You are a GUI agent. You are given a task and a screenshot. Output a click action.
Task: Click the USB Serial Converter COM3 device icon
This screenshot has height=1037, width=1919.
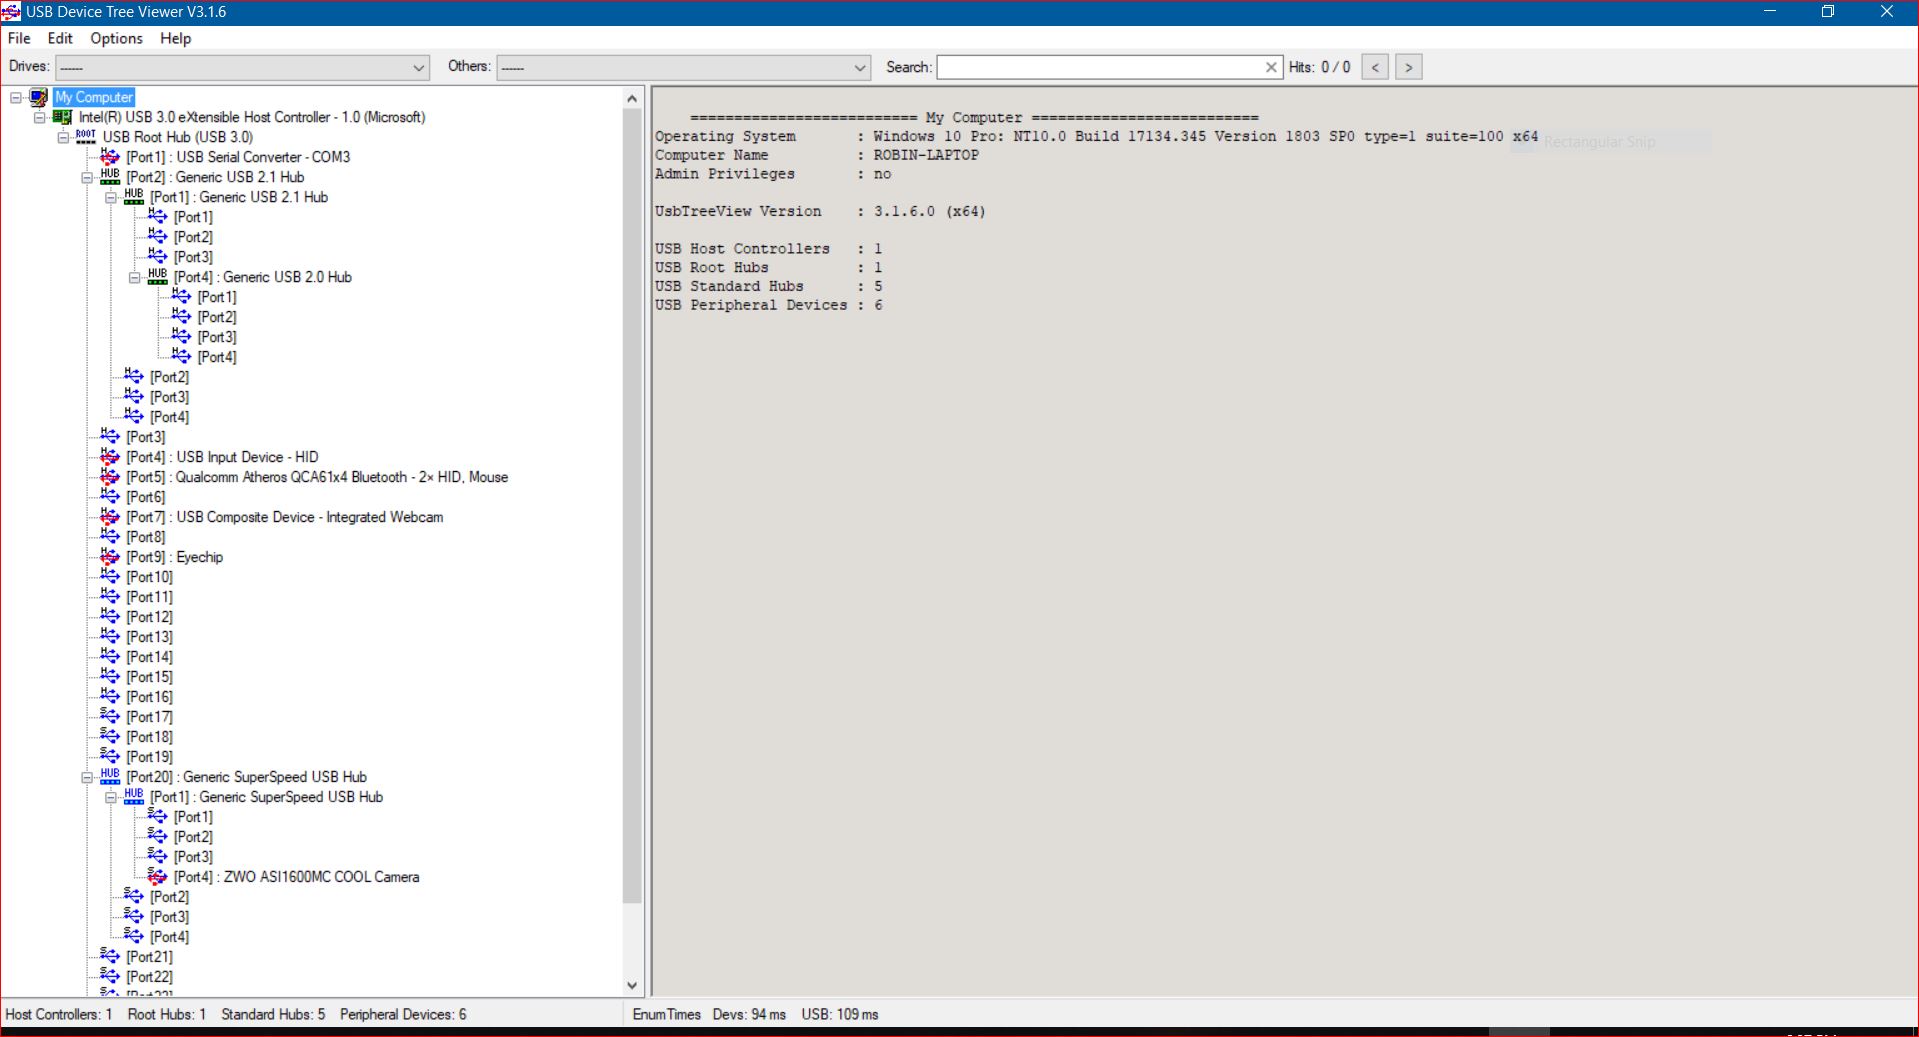110,157
